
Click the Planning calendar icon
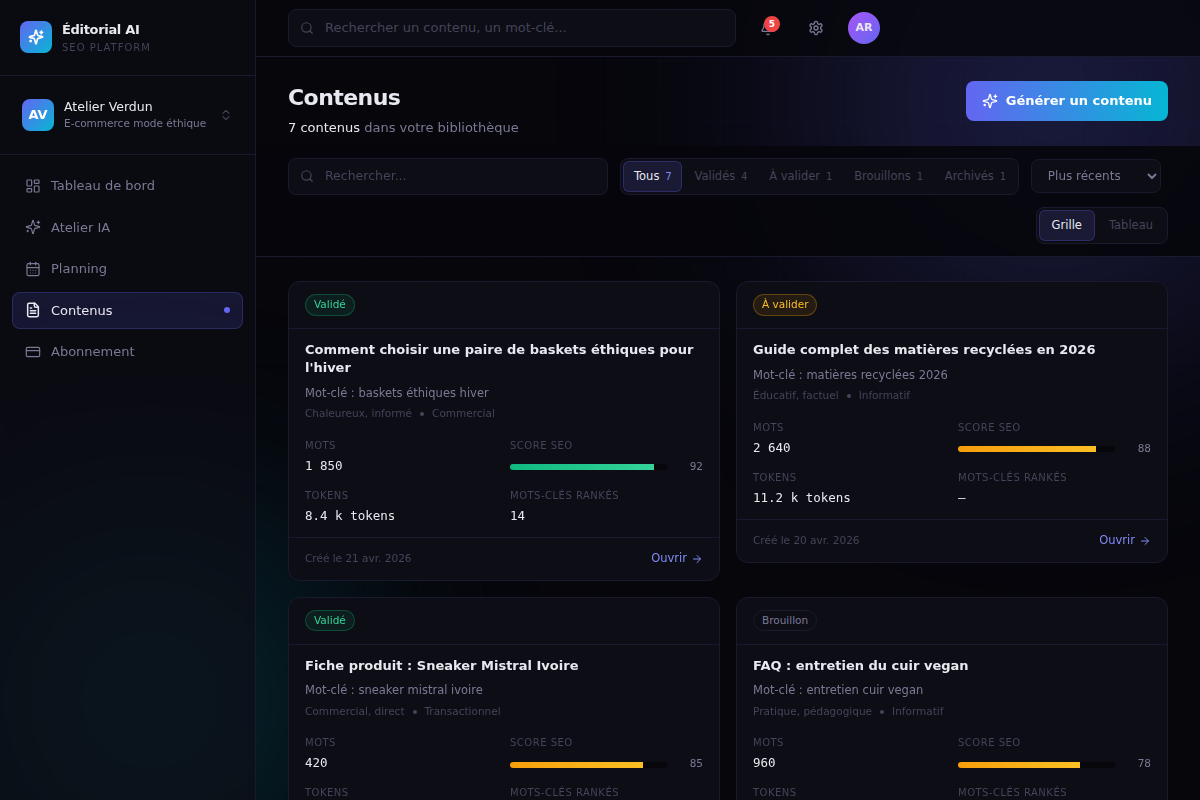[33, 269]
